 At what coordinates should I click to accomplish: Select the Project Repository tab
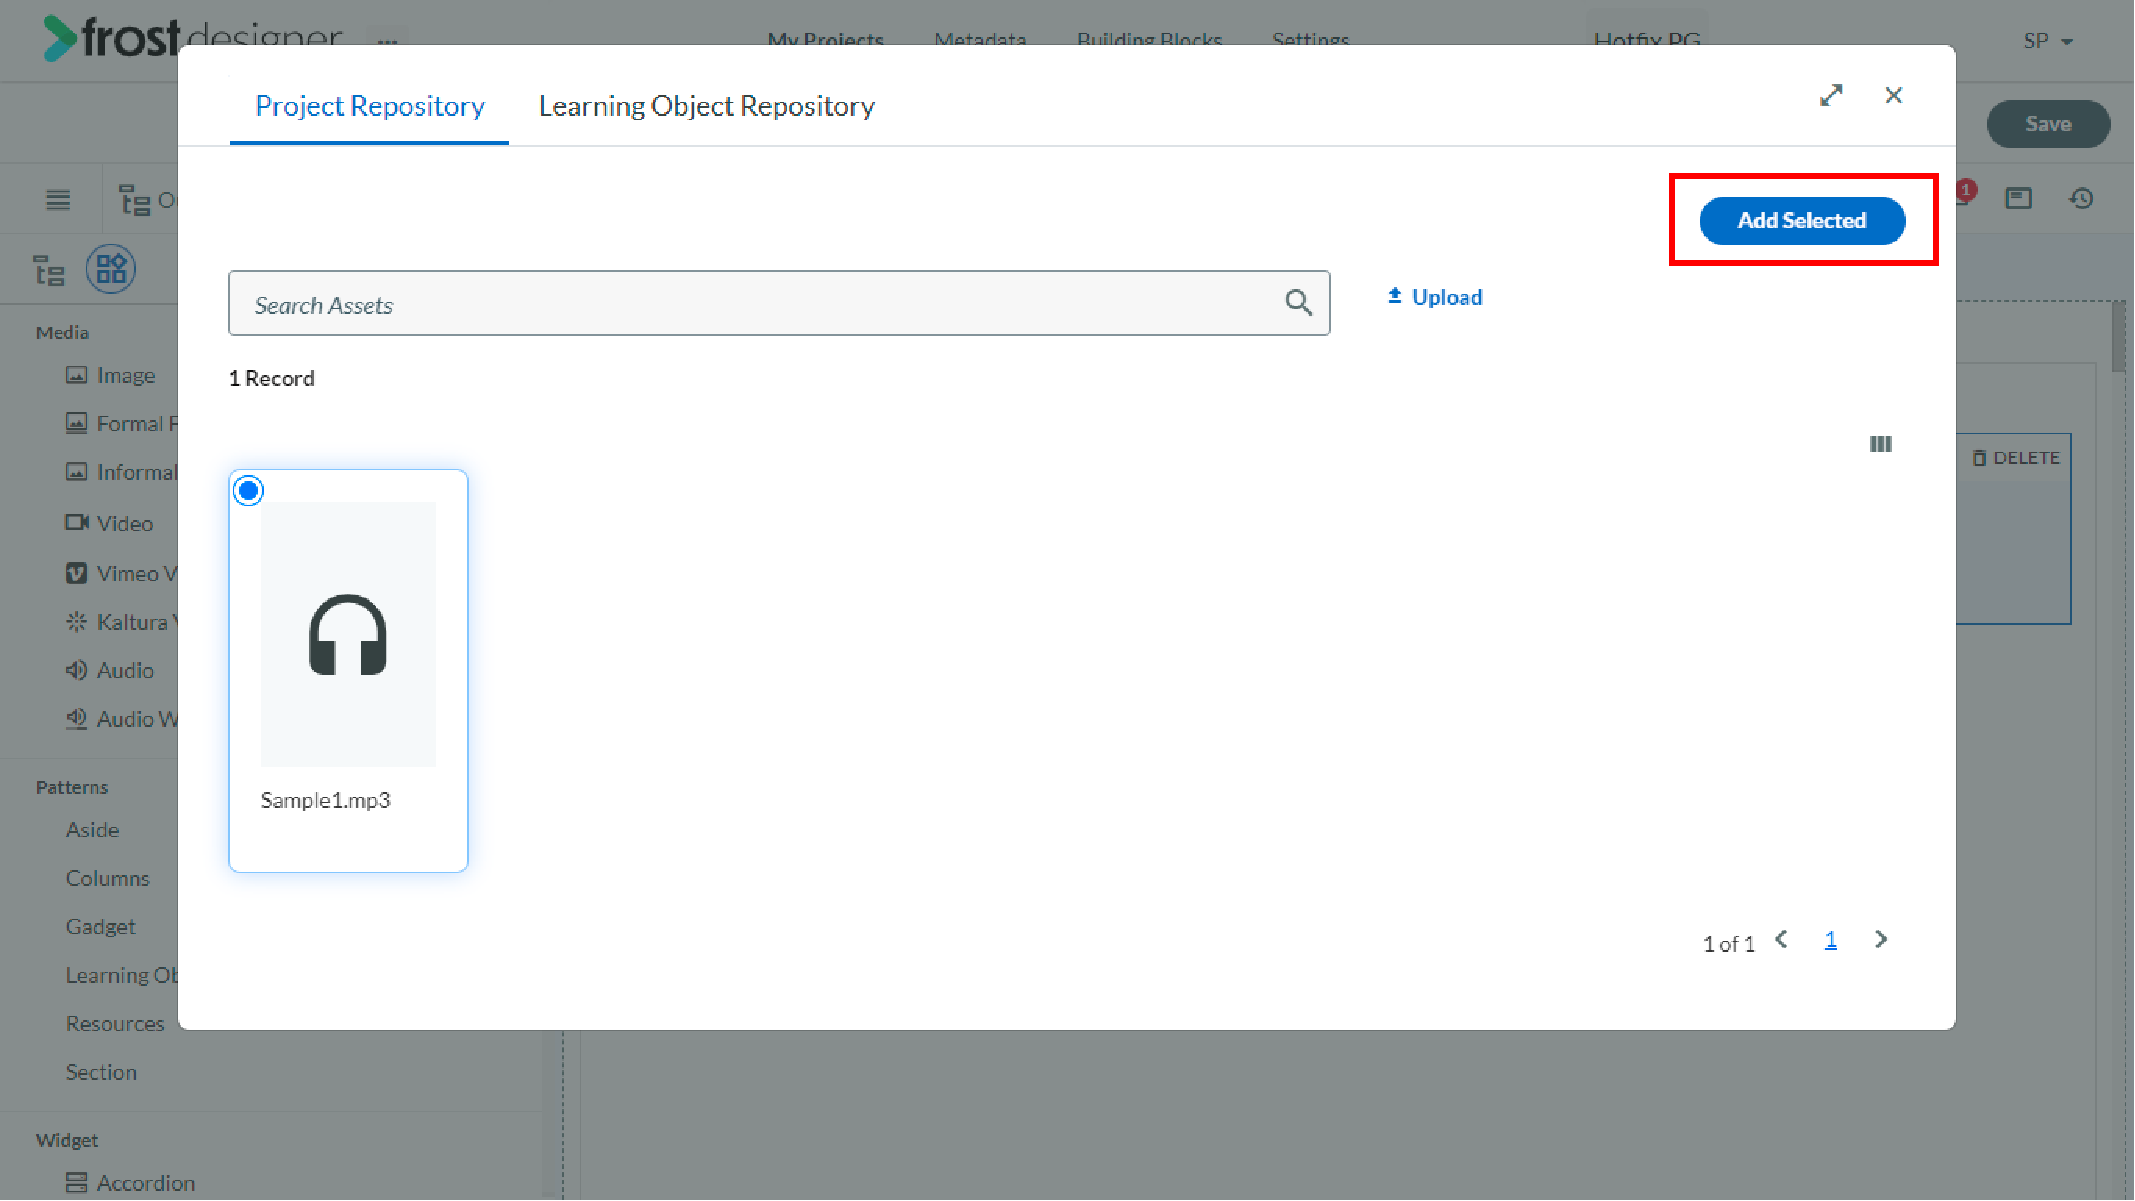coord(370,106)
